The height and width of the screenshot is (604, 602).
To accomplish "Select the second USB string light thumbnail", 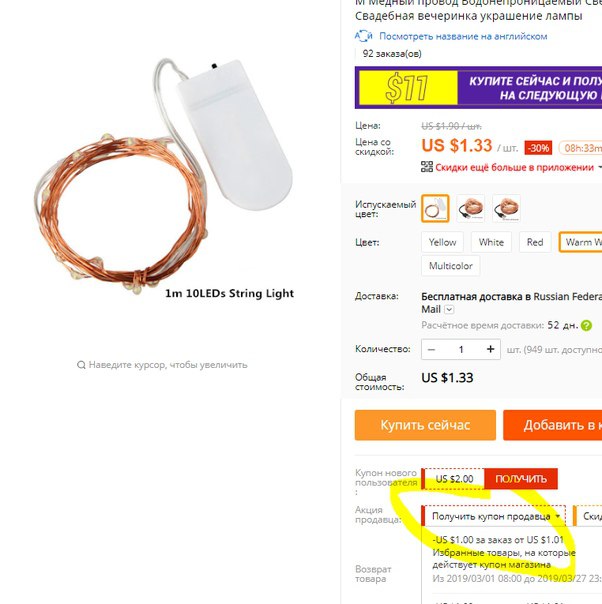I will tap(470, 208).
